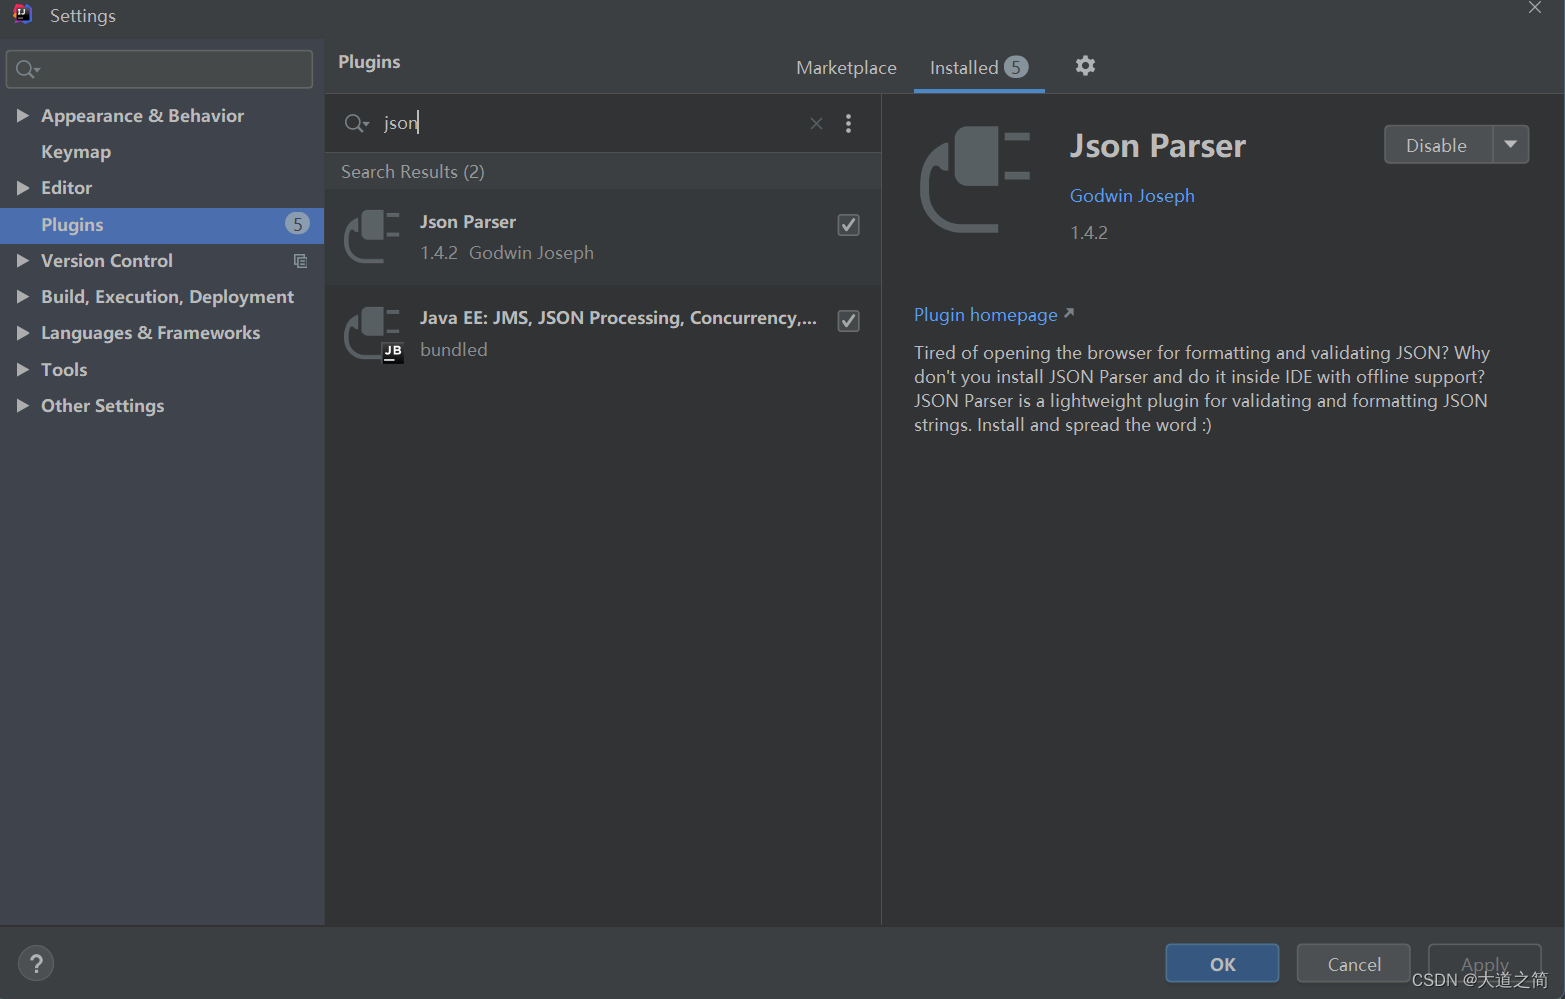Click the version 1.4.2 text in details
The image size is (1565, 999).
1089,233
